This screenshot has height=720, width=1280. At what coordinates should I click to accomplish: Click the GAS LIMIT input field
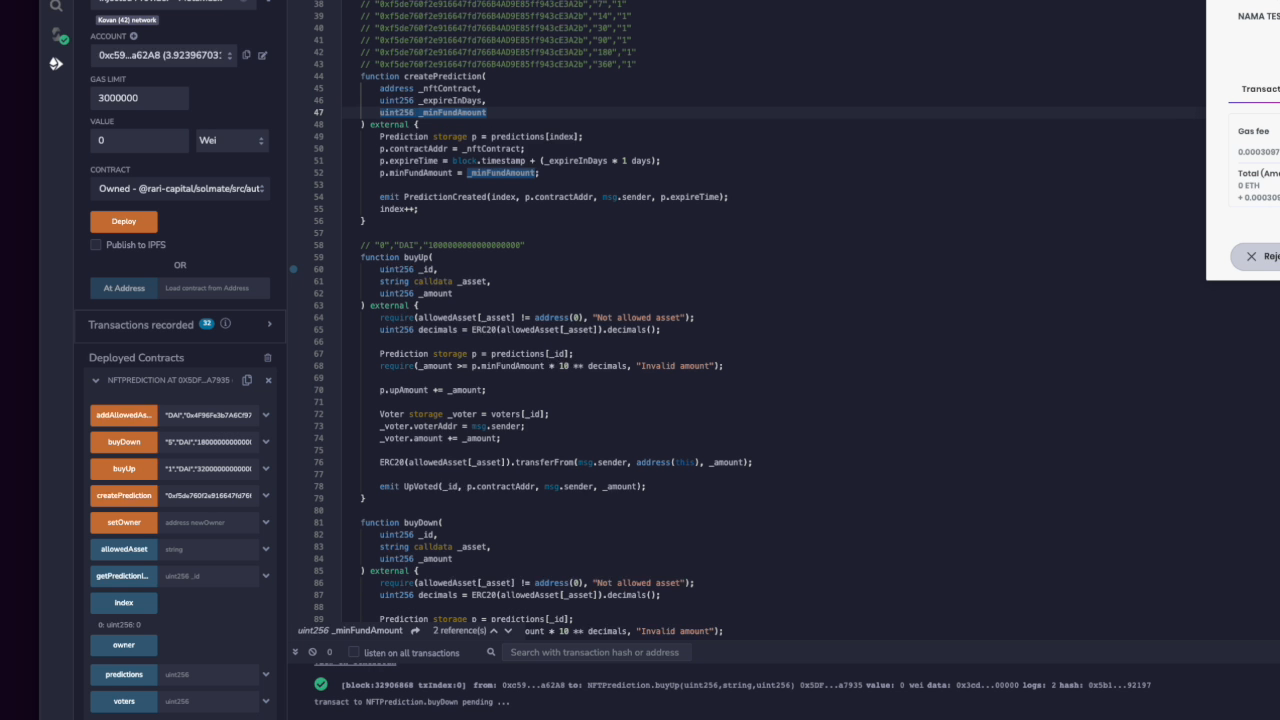click(139, 98)
